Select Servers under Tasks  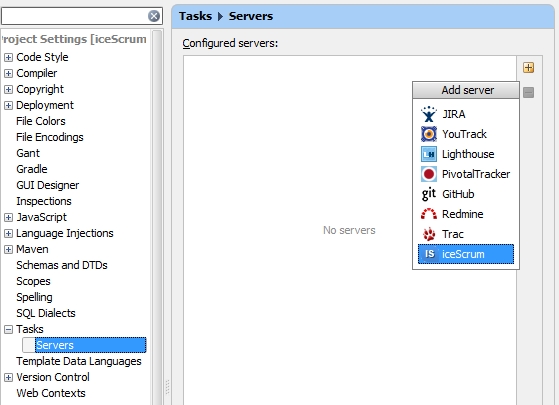click(x=91, y=345)
